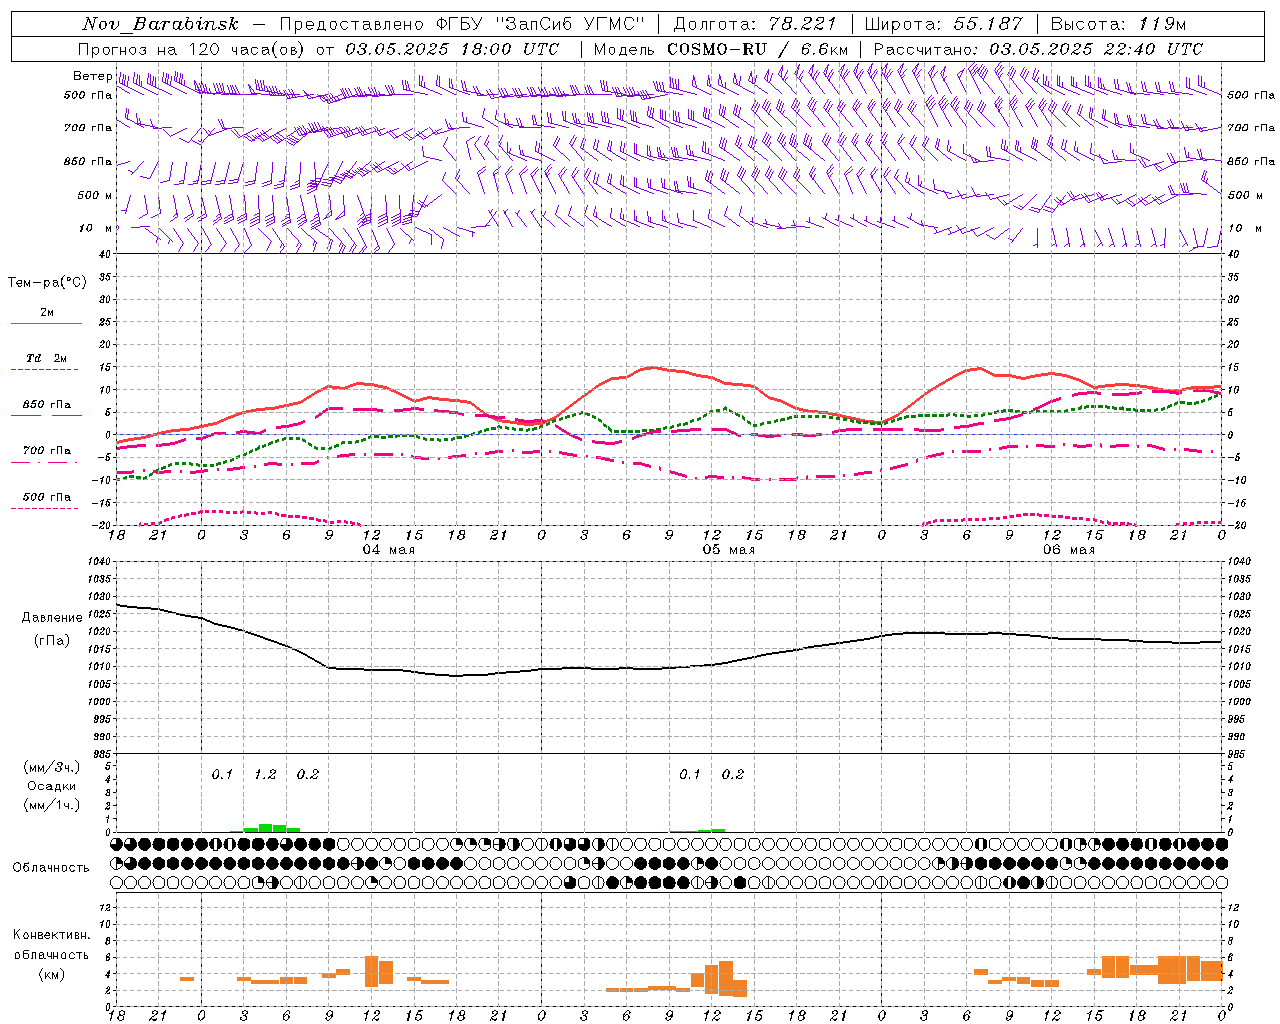The image size is (1280, 1024).
Task: Click the tallest green precipitation bar
Action: click(x=265, y=828)
